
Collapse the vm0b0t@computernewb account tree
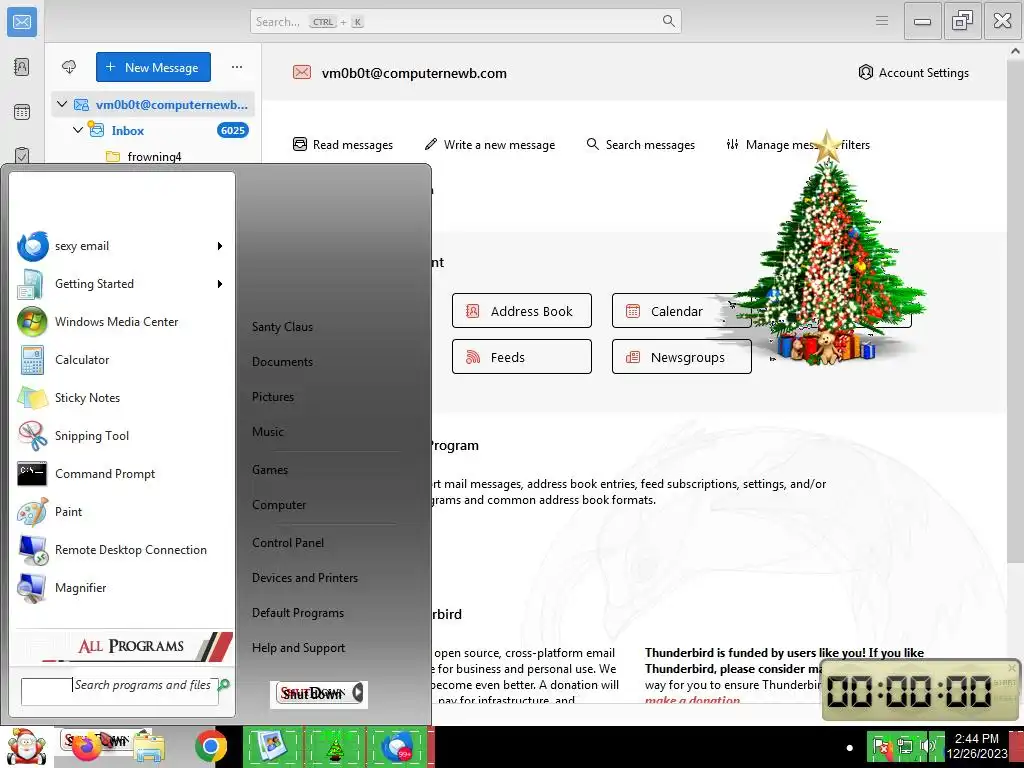point(62,104)
